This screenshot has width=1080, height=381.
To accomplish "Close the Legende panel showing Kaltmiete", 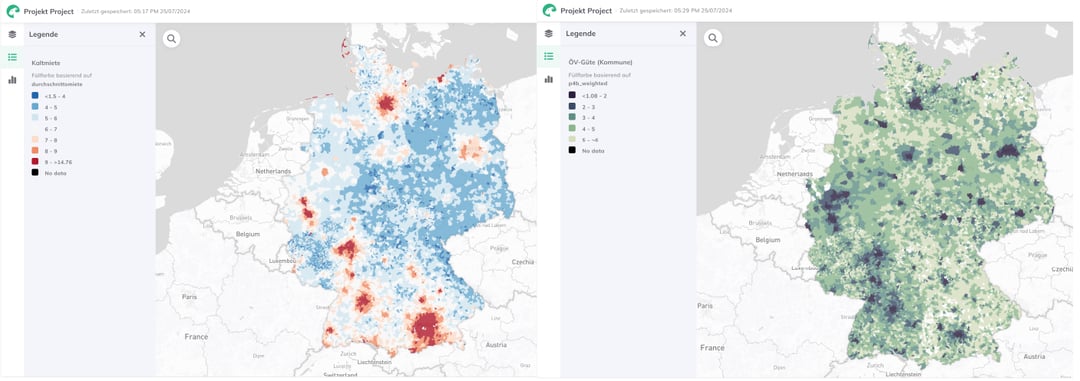I will coord(142,34).
